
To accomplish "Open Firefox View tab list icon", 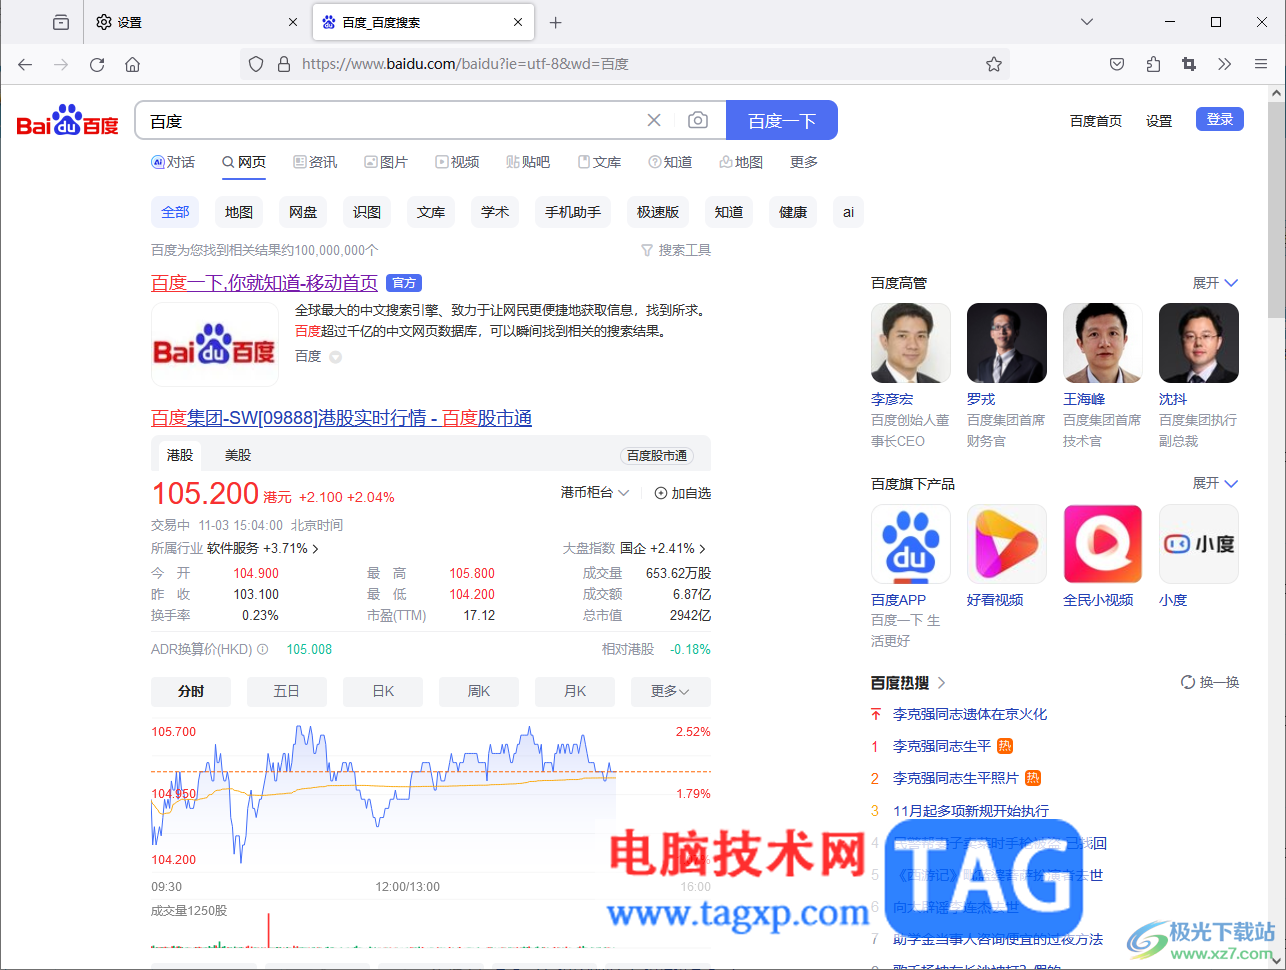I will [x=61, y=22].
